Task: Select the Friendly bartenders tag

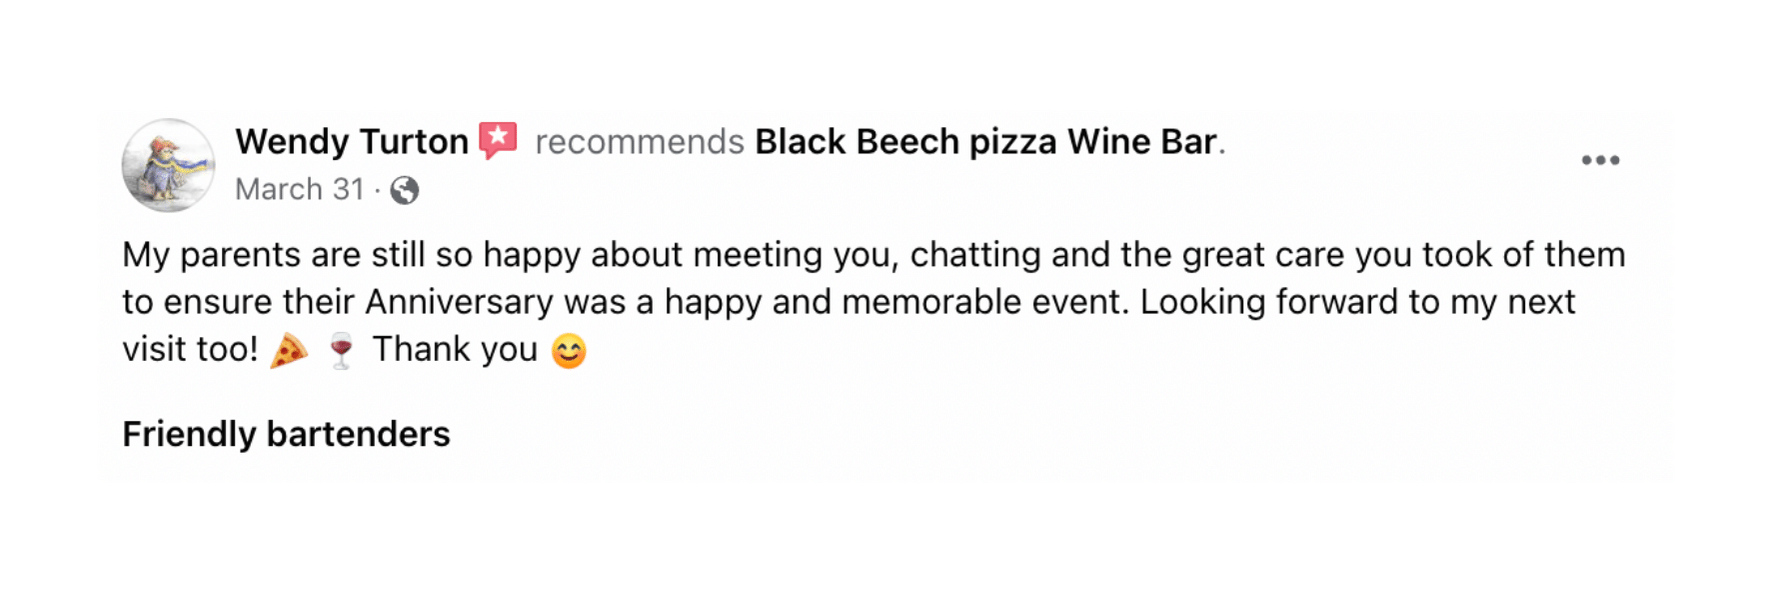Action: tap(286, 434)
